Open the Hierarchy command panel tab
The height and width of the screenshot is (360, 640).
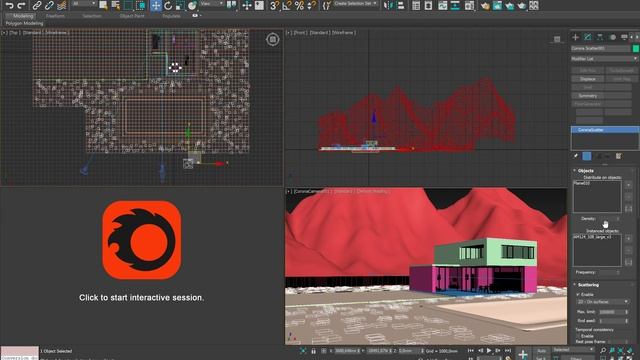tap(600, 37)
